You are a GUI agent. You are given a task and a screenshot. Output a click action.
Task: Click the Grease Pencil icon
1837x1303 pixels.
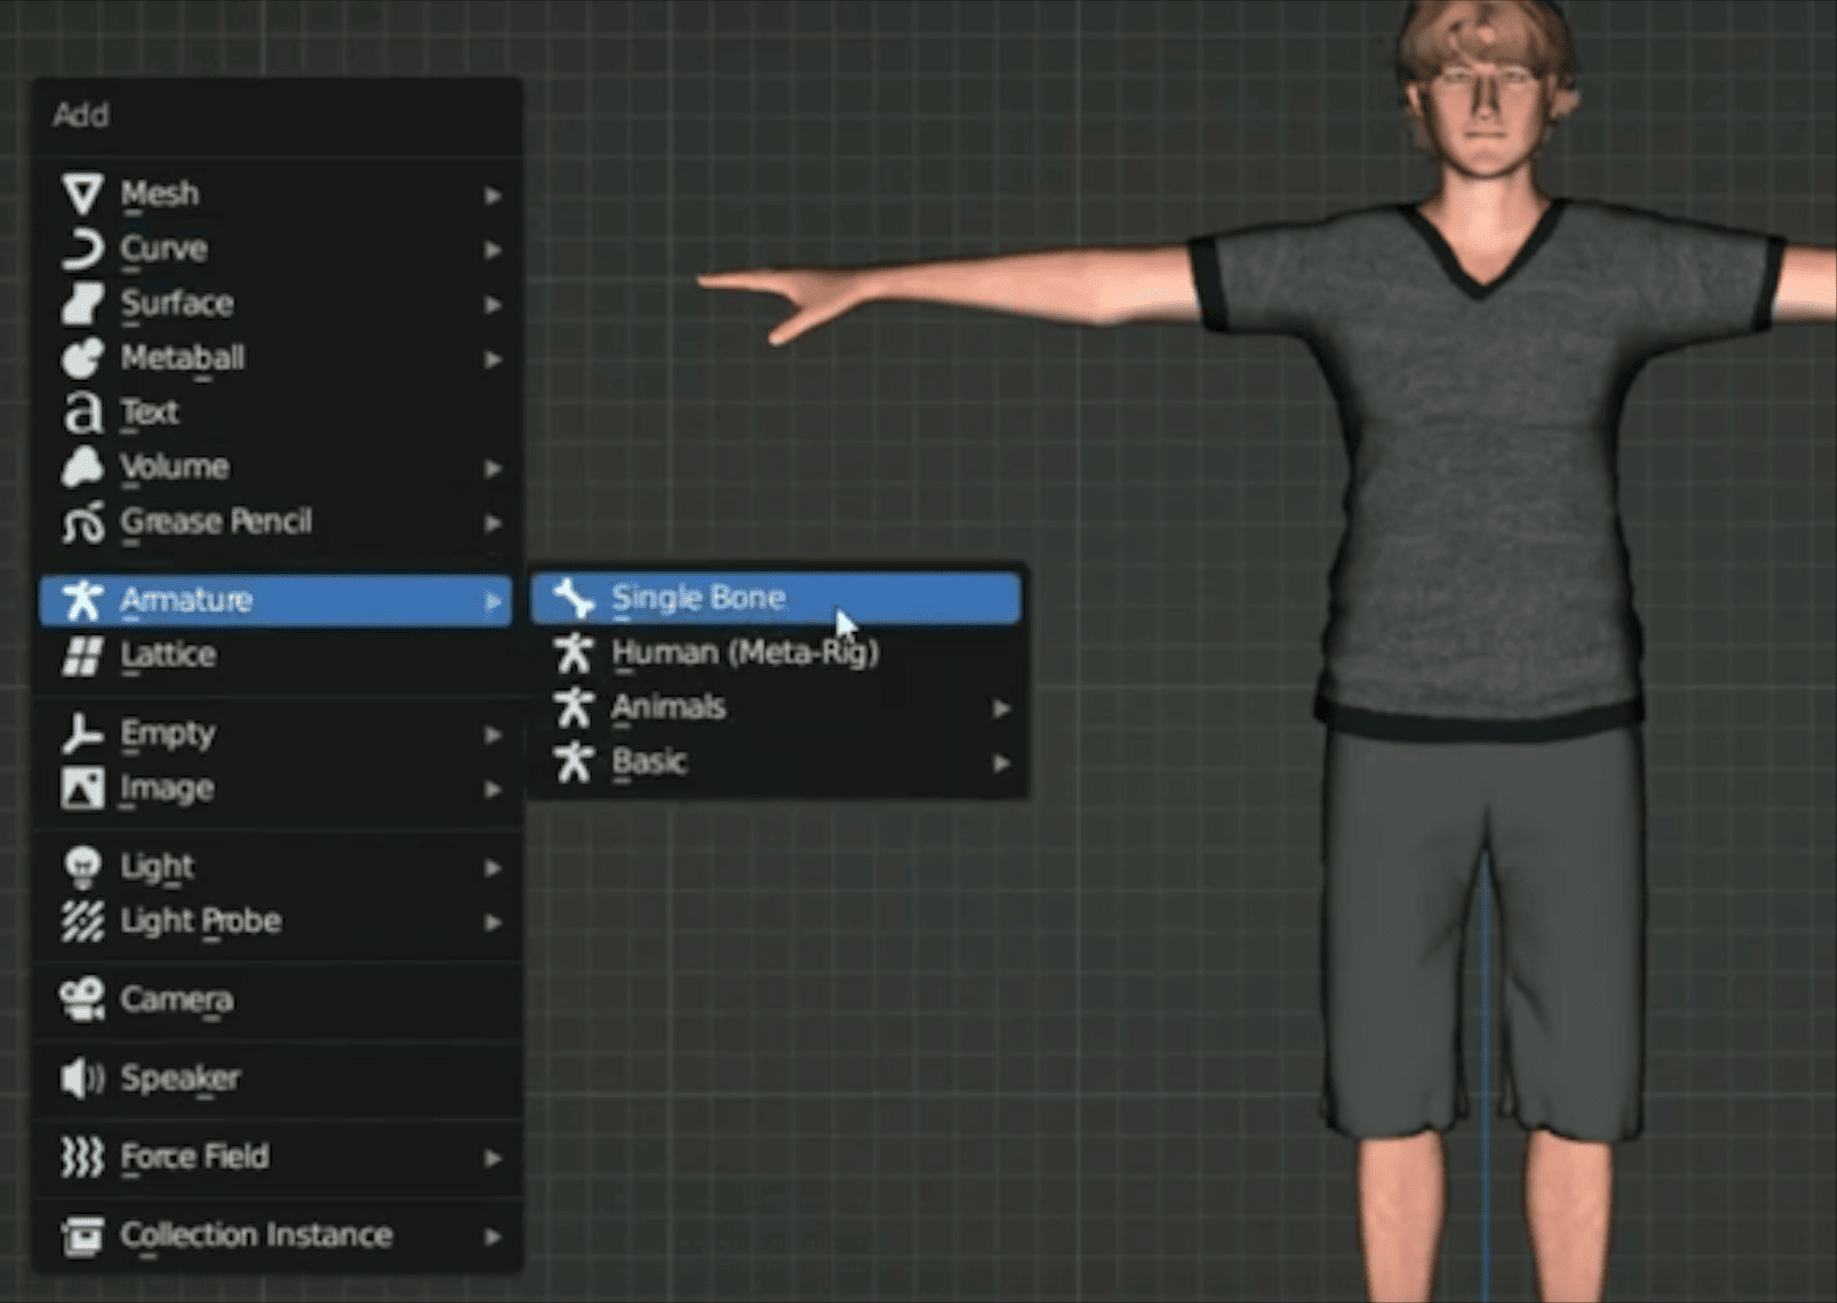(82, 521)
